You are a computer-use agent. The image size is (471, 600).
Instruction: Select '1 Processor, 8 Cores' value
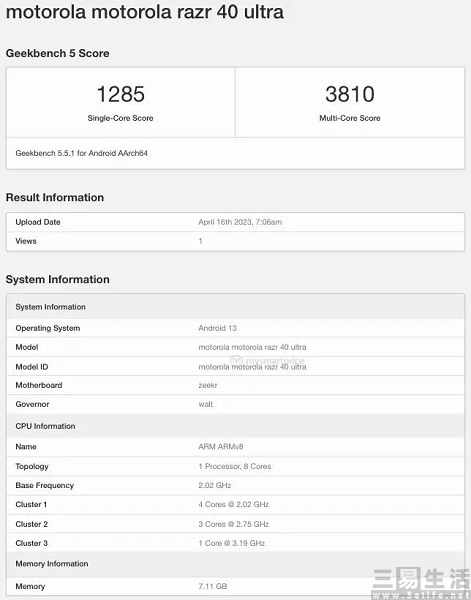click(x=235, y=466)
